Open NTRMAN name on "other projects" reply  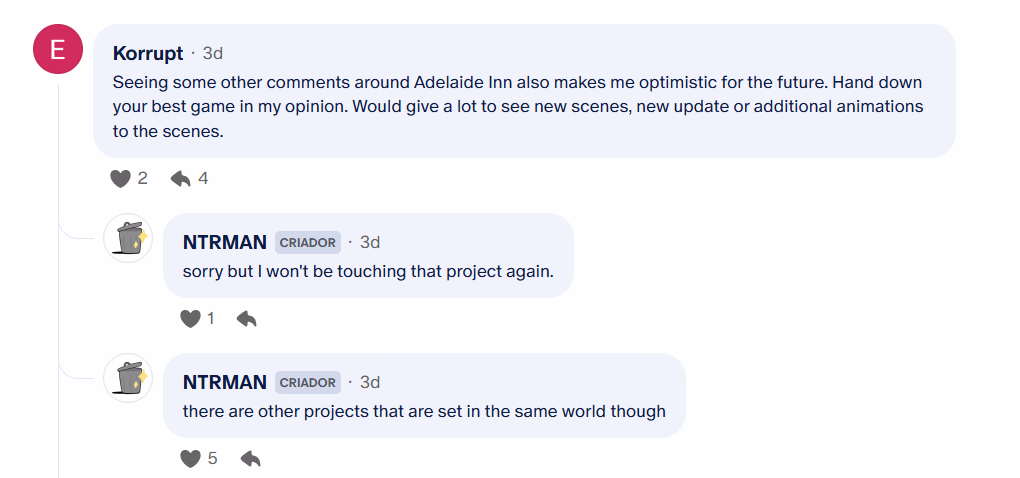click(x=224, y=382)
